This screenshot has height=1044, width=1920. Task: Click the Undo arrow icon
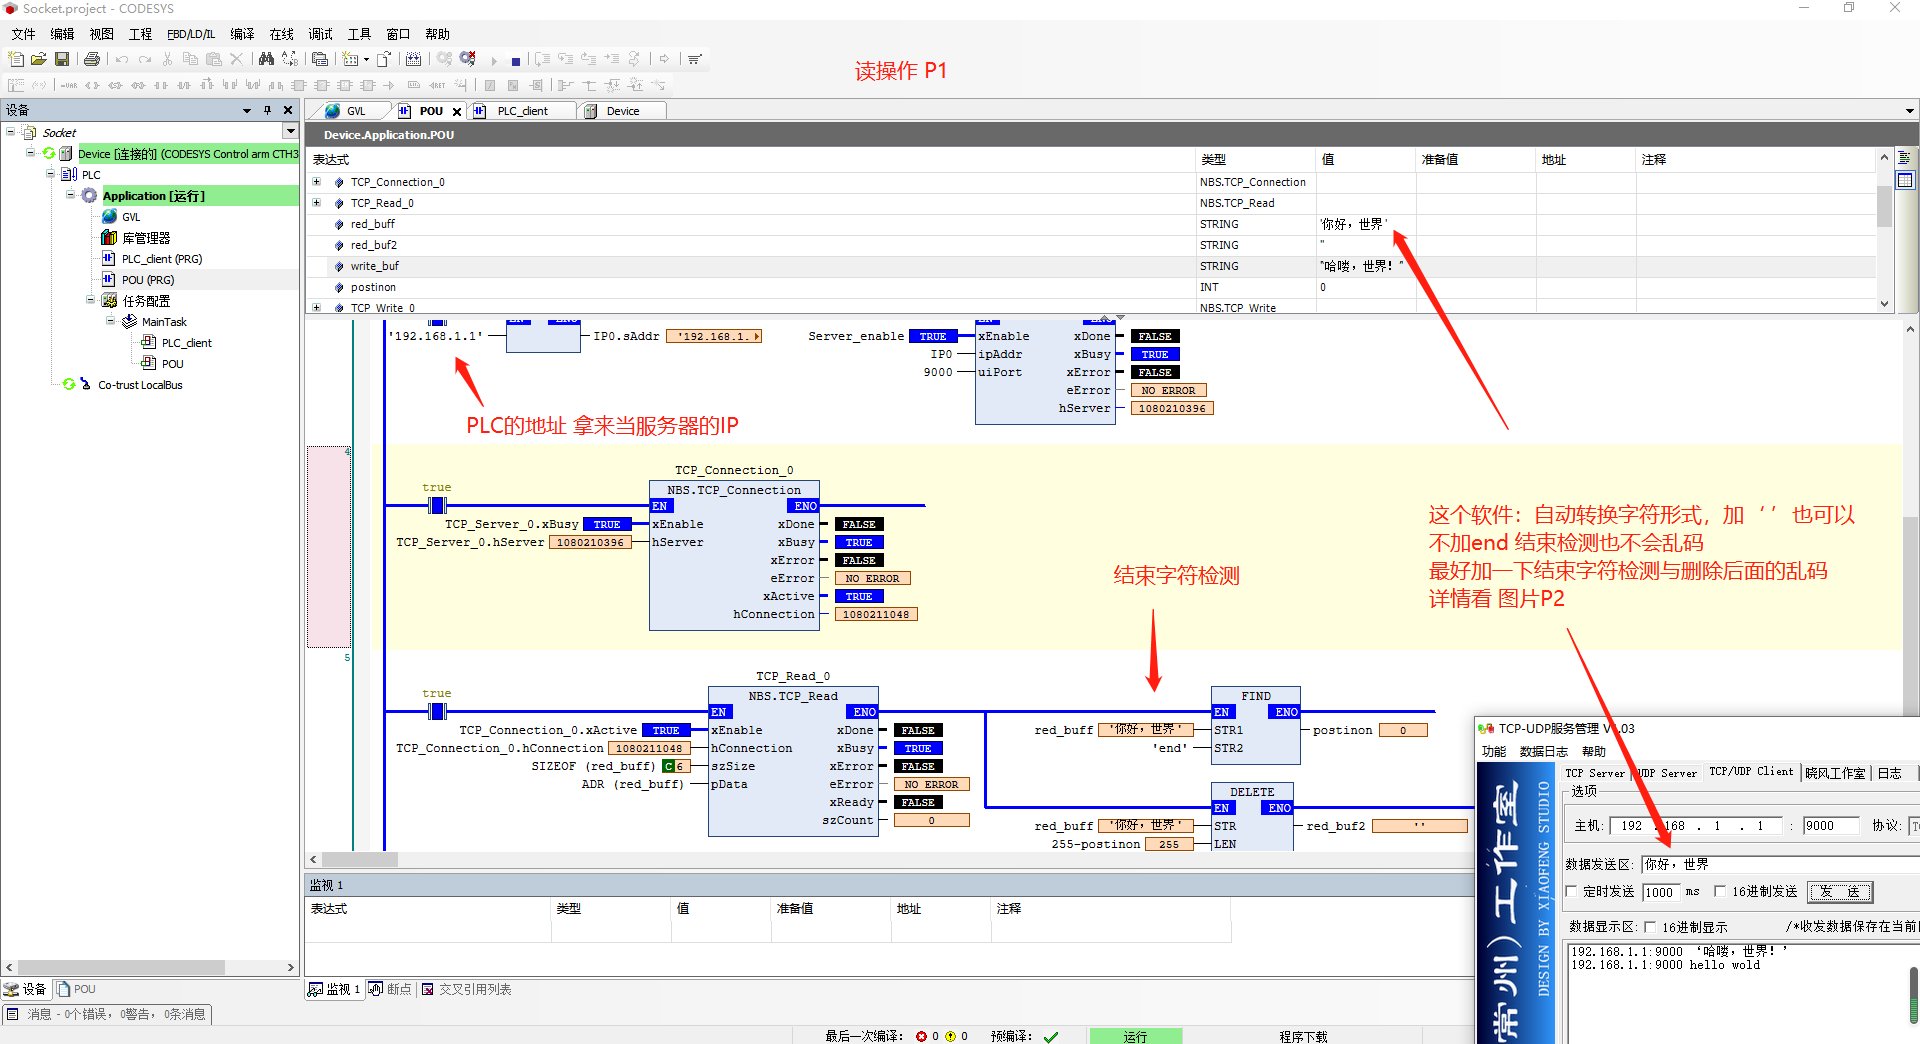point(122,59)
